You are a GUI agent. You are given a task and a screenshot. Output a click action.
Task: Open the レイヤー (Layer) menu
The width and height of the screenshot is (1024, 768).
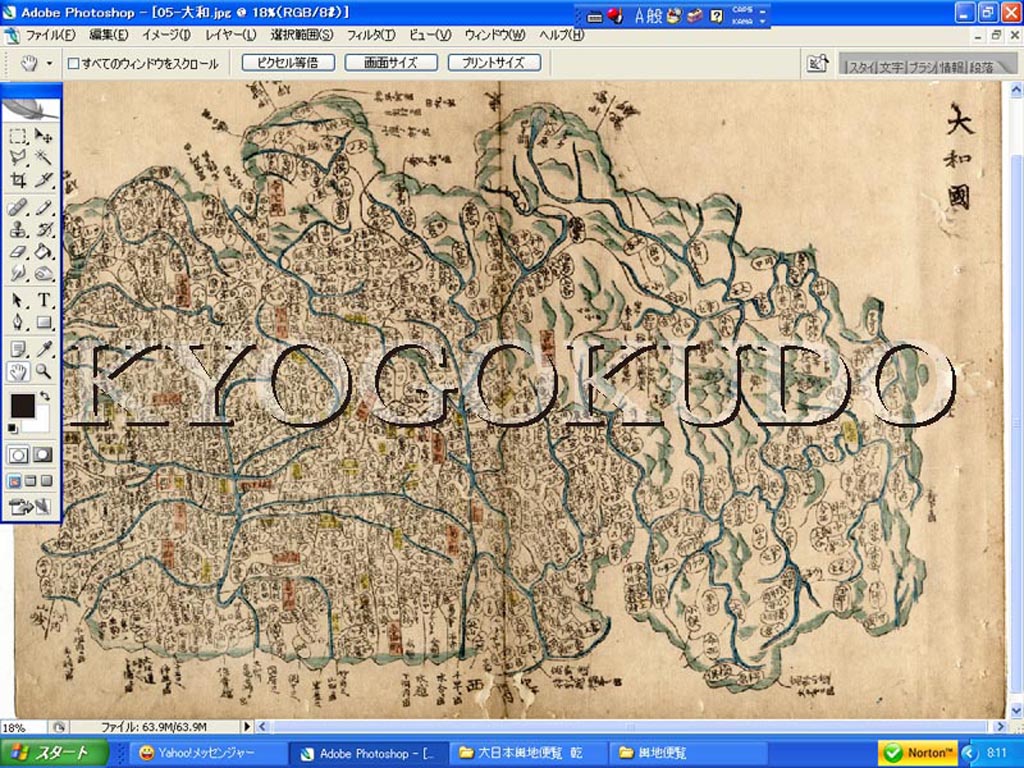pos(231,35)
